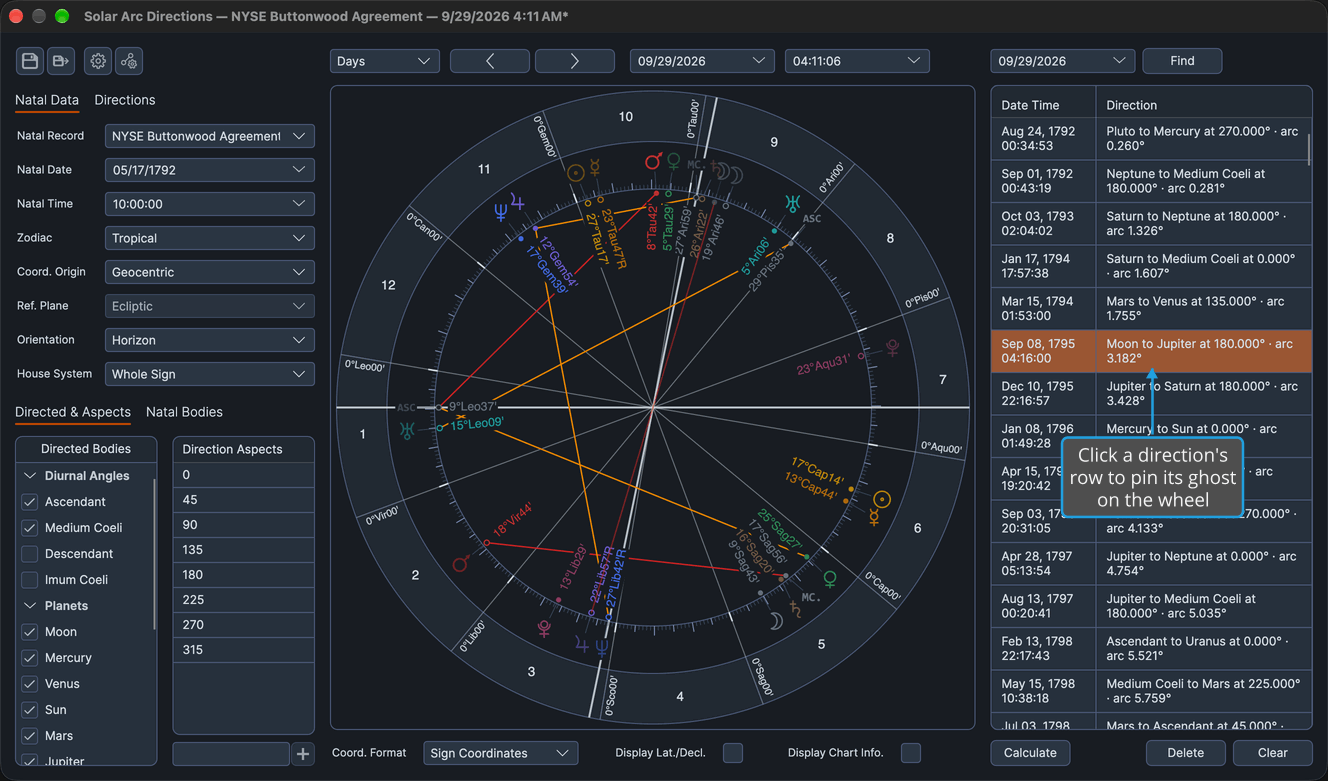1328x781 pixels.
Task: Click the Delete button
Action: pos(1186,753)
